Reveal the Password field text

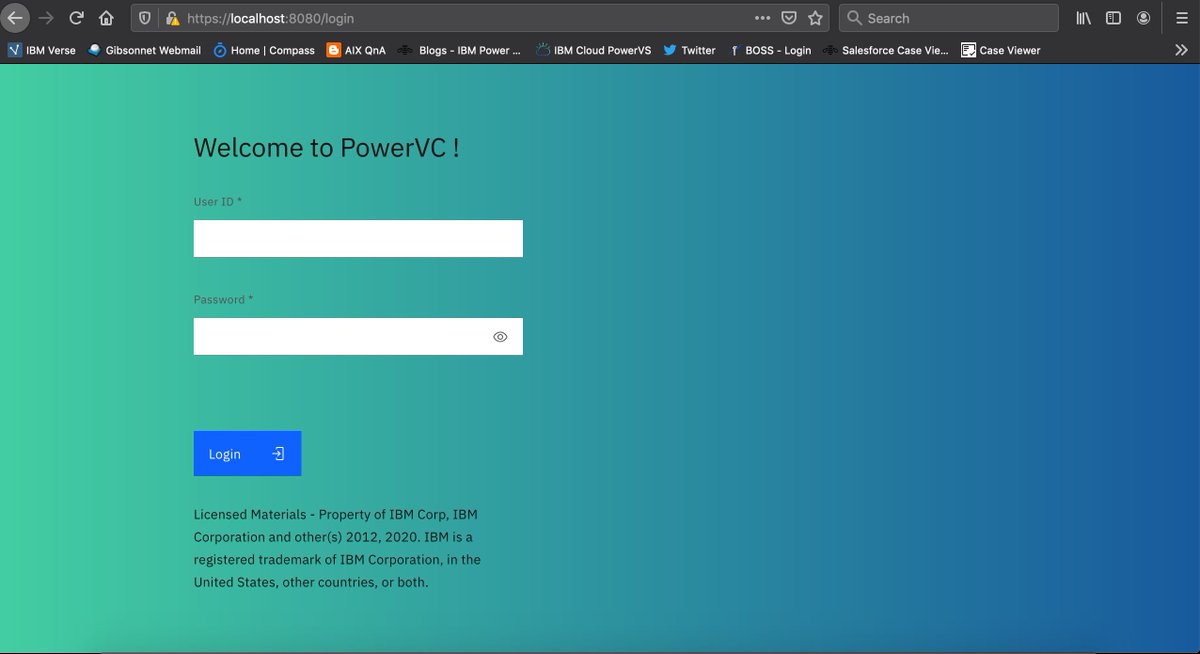[x=500, y=336]
